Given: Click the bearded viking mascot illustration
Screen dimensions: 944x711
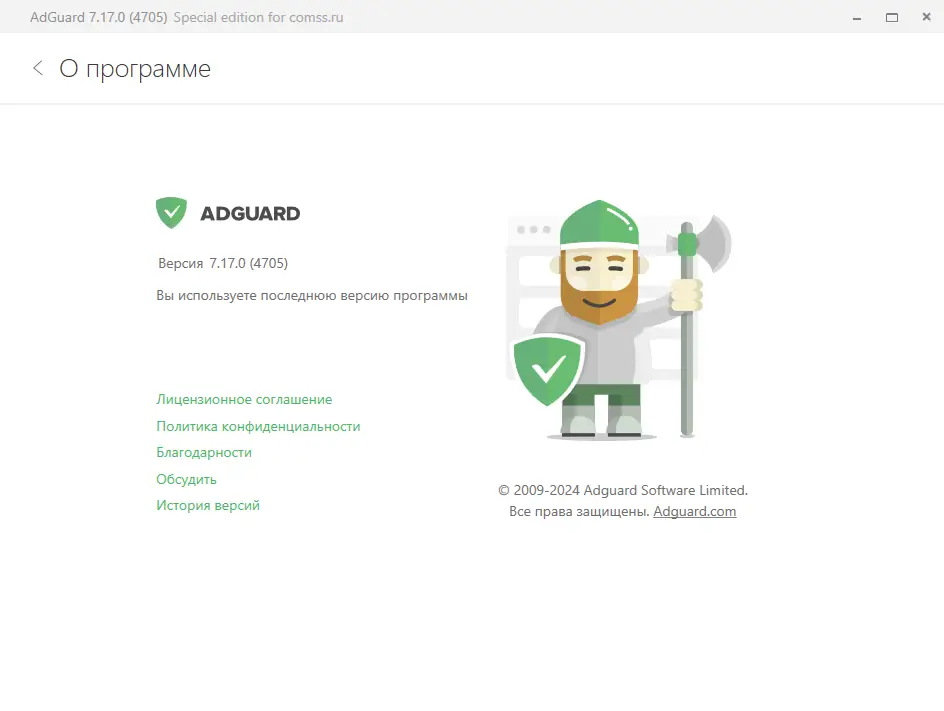Looking at the screenshot, I should point(619,319).
